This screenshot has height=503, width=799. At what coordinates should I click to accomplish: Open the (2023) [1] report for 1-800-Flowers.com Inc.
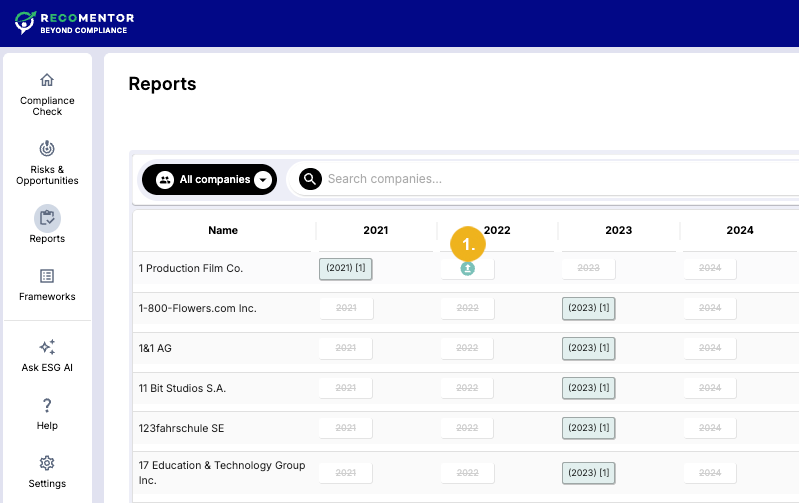point(589,308)
